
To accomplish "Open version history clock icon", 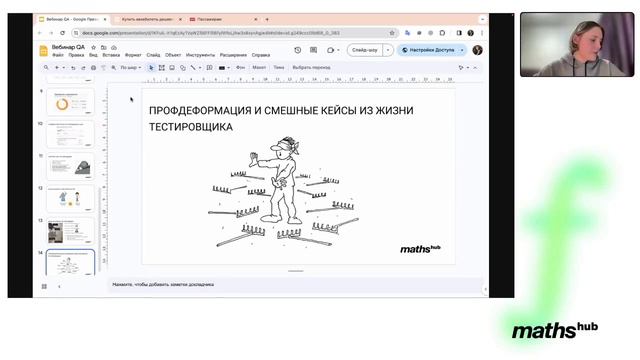I will click(x=298, y=50).
